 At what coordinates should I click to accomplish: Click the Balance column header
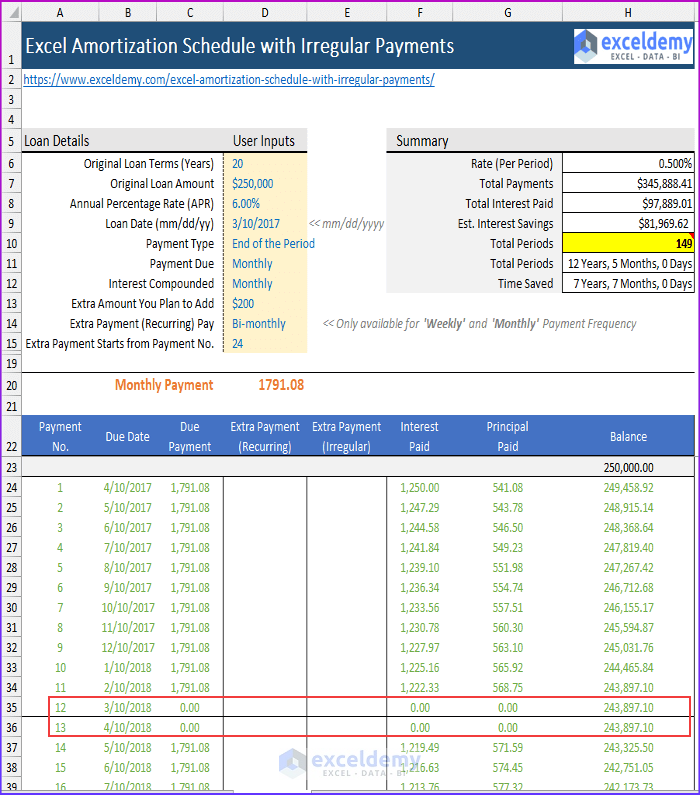628,437
